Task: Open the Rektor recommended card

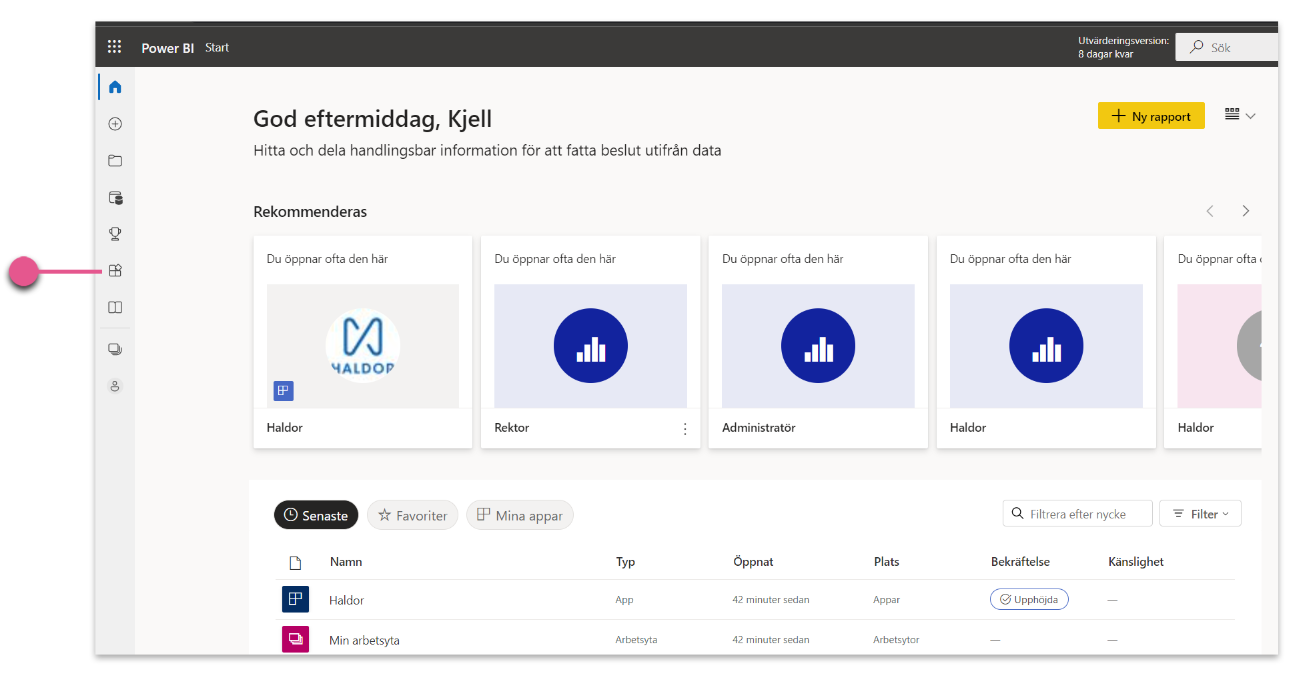Action: point(590,342)
